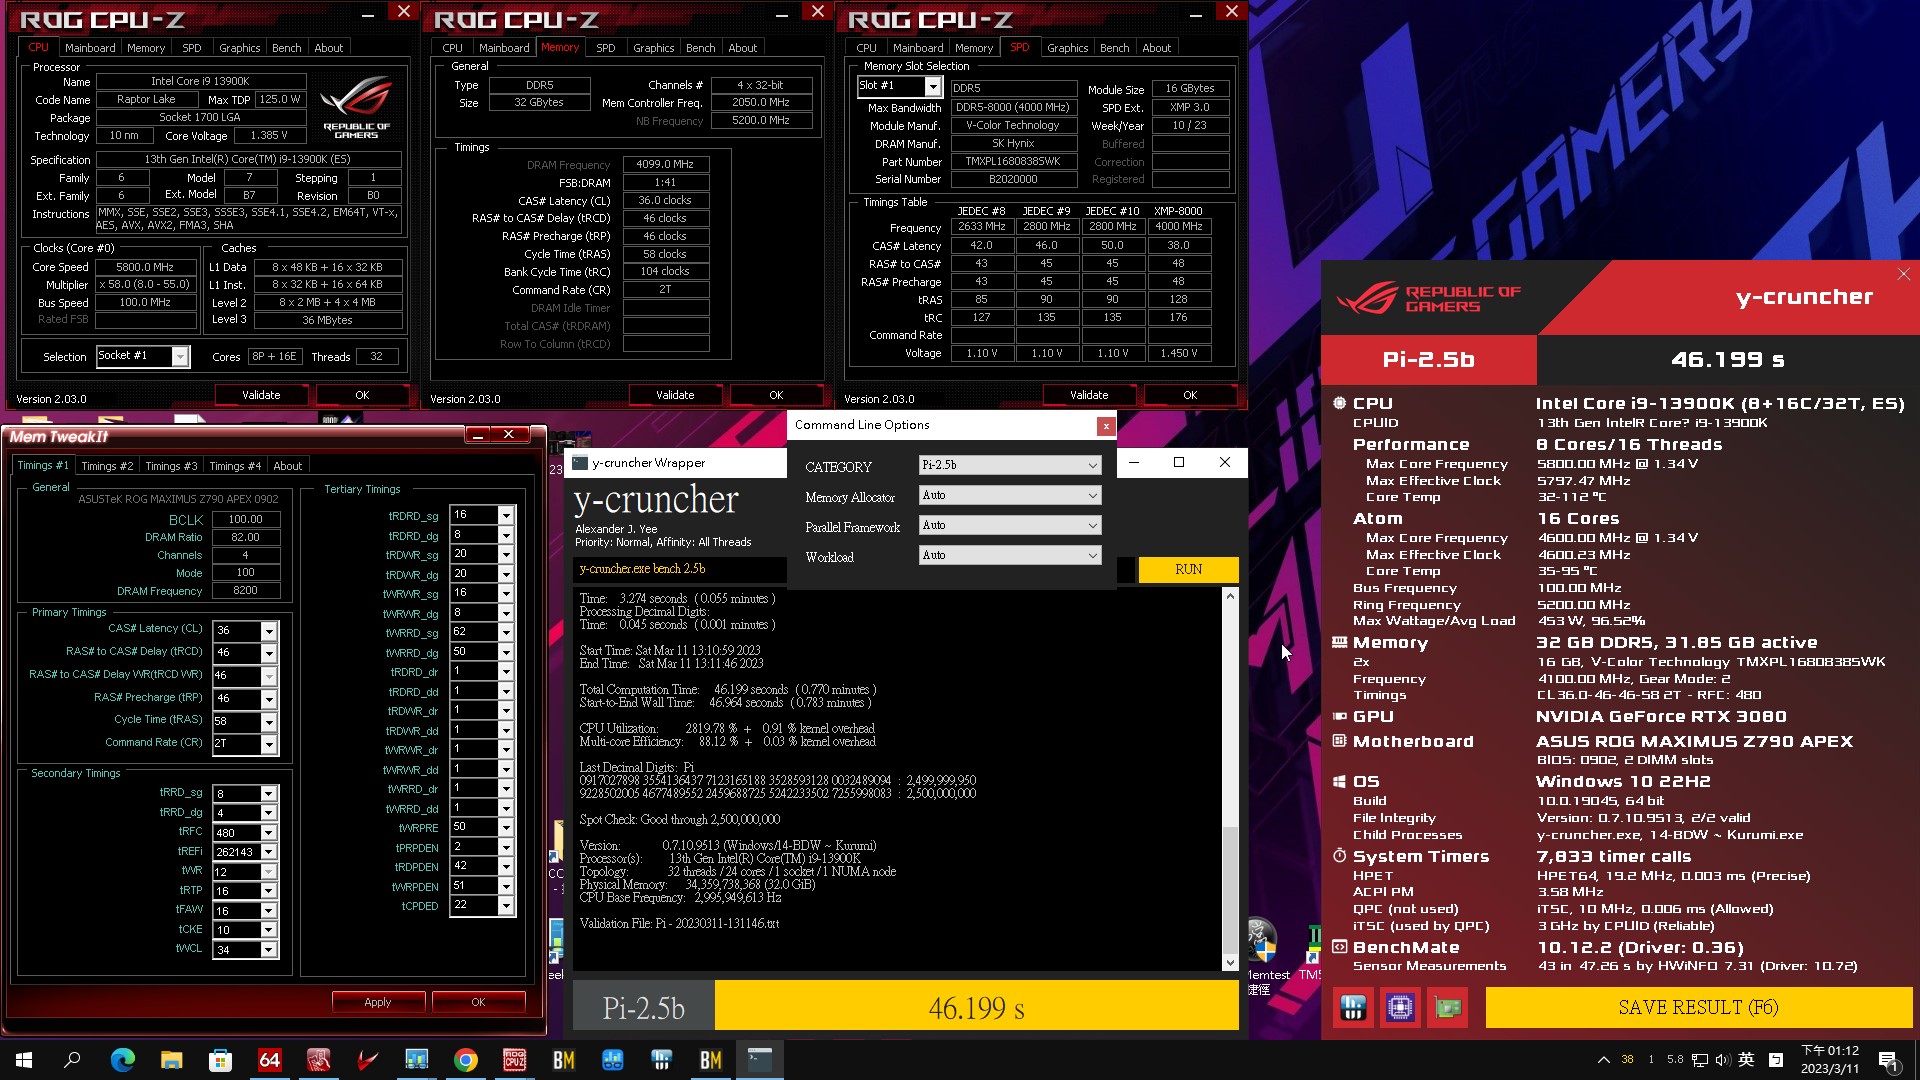This screenshot has width=1920, height=1080.
Task: Open taskbar clock showing 01:12
Action: [1829, 1060]
